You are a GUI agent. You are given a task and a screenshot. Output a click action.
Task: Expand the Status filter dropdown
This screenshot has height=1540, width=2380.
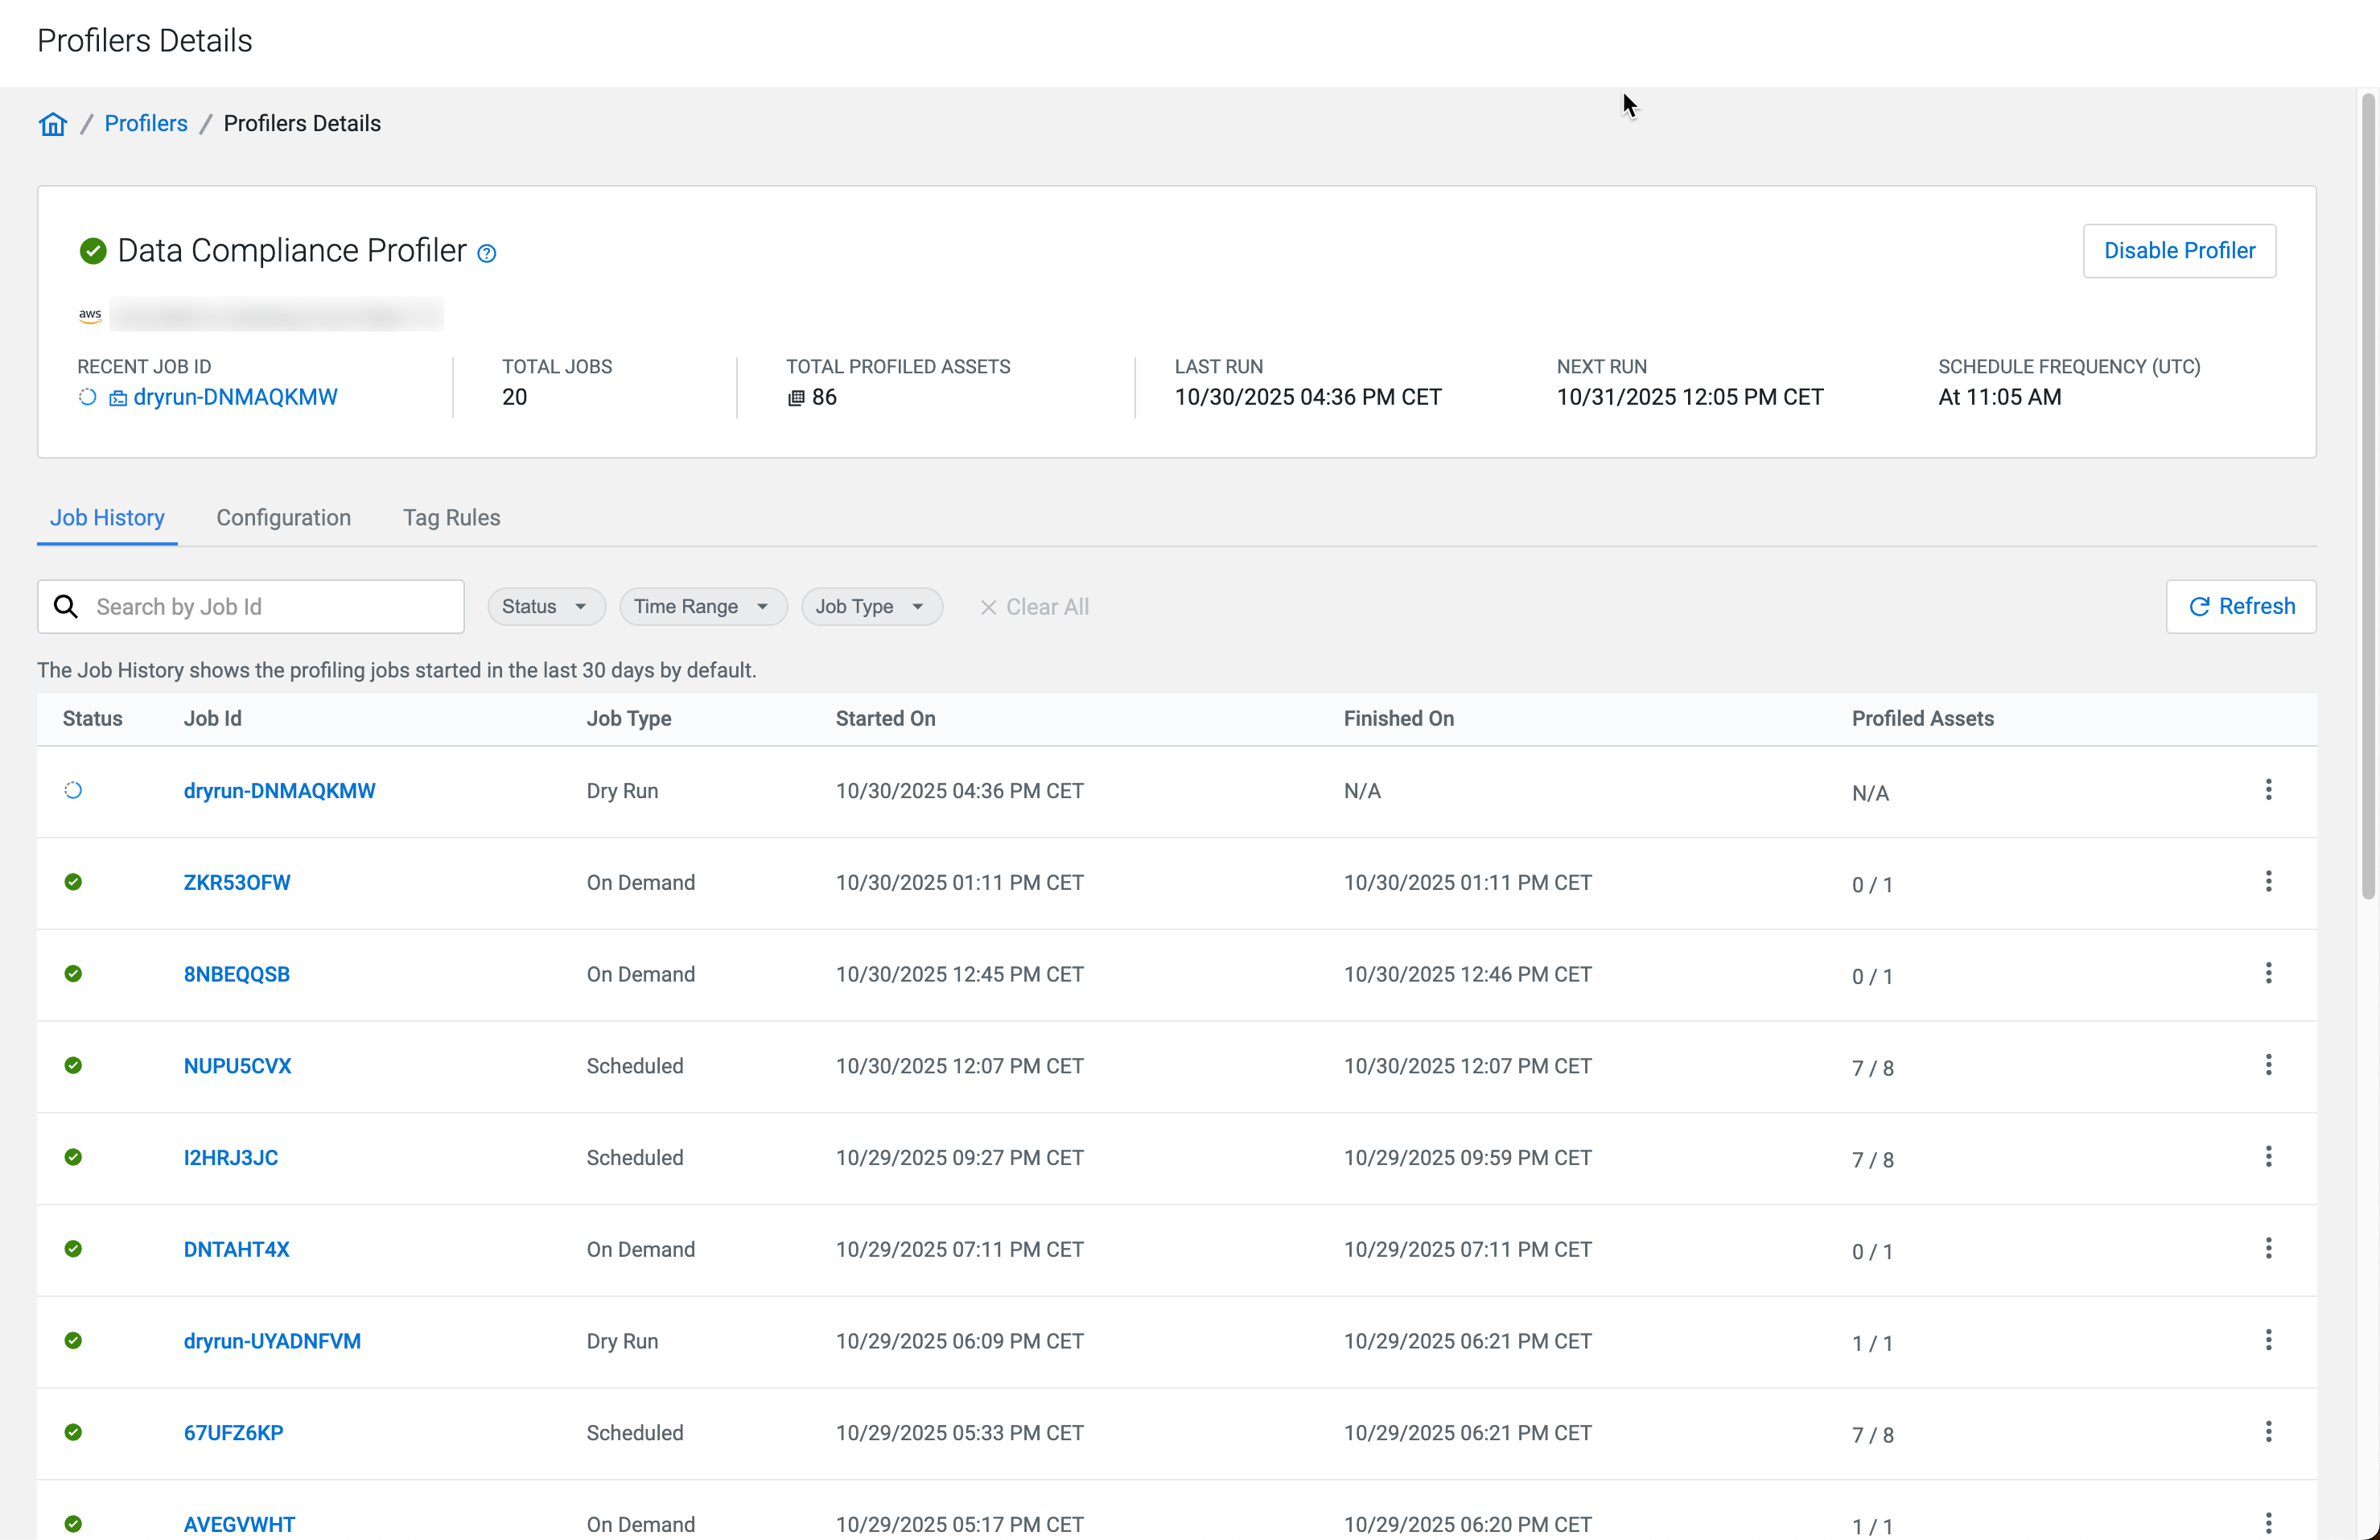tap(545, 607)
